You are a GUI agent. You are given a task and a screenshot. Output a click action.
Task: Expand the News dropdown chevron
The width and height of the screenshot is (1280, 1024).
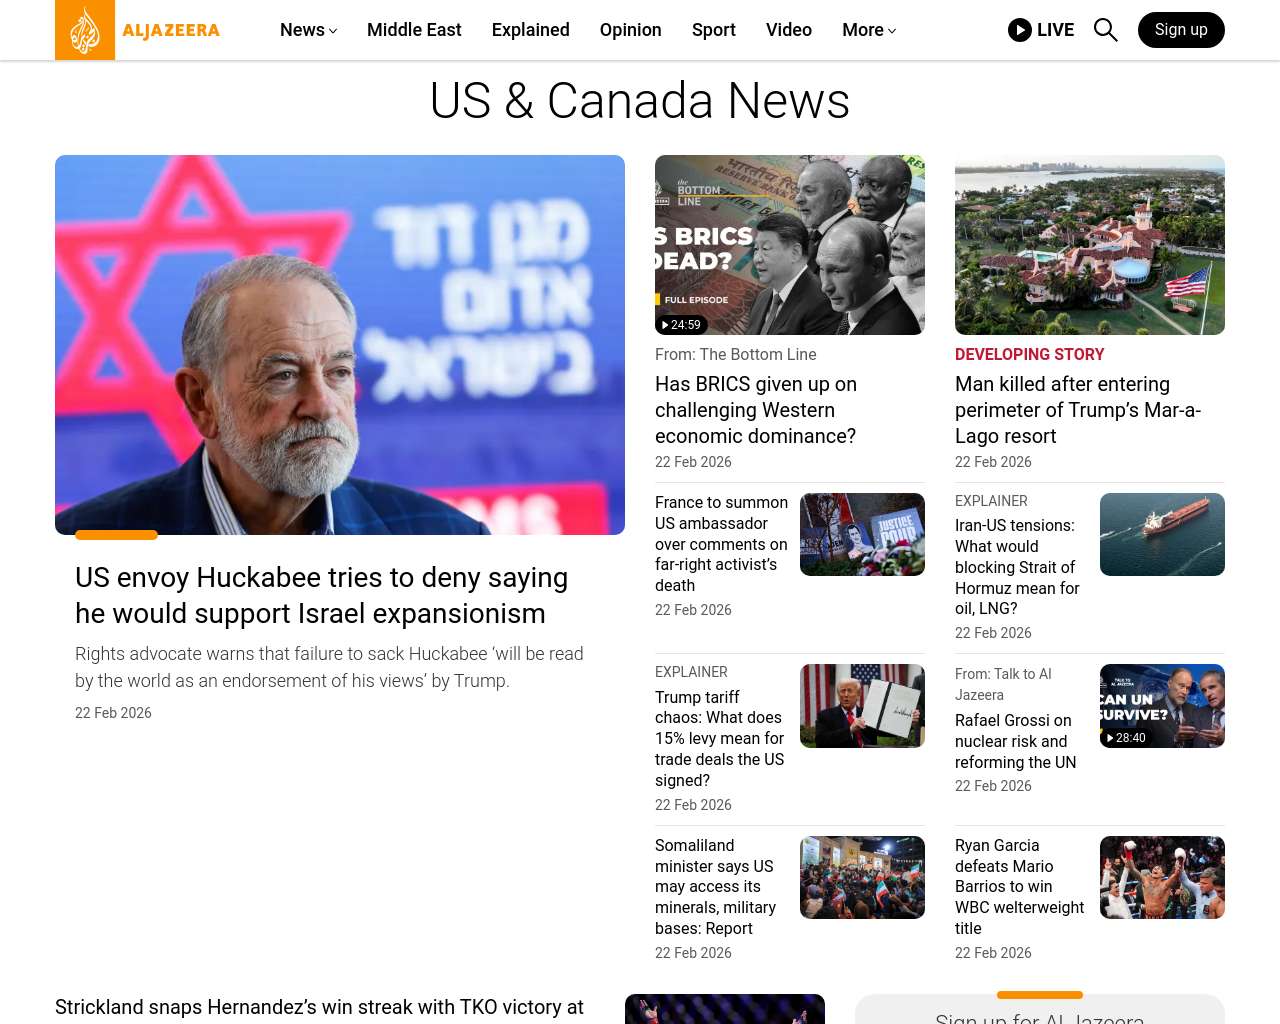point(333,31)
